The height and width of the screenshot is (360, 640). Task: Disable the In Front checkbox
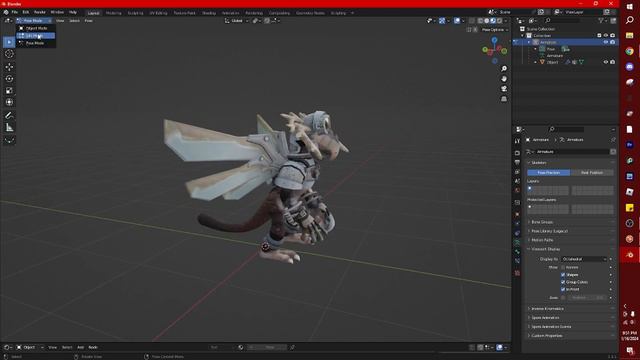pyautogui.click(x=563, y=289)
